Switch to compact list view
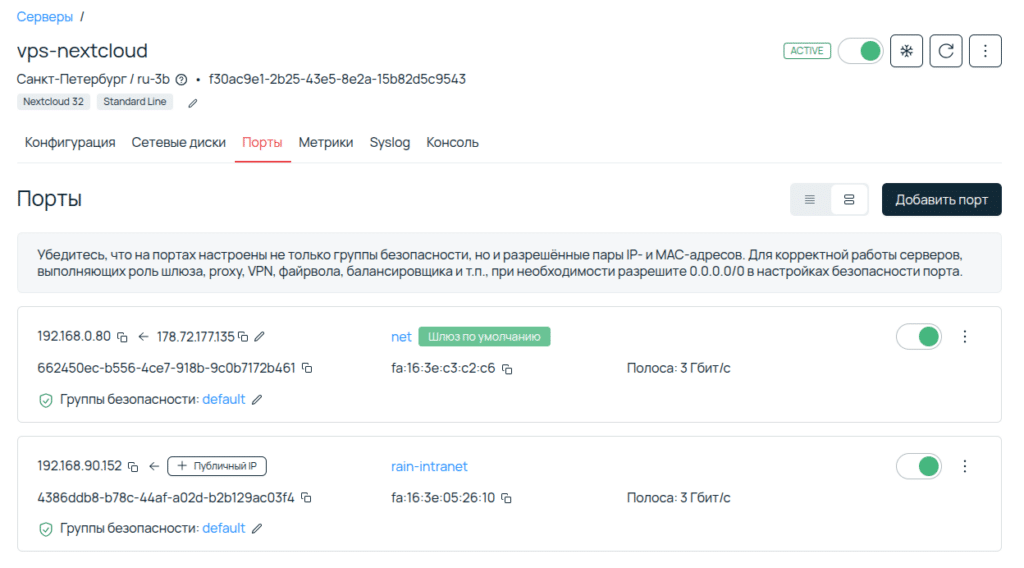This screenshot has height=568, width=1024. [x=810, y=199]
